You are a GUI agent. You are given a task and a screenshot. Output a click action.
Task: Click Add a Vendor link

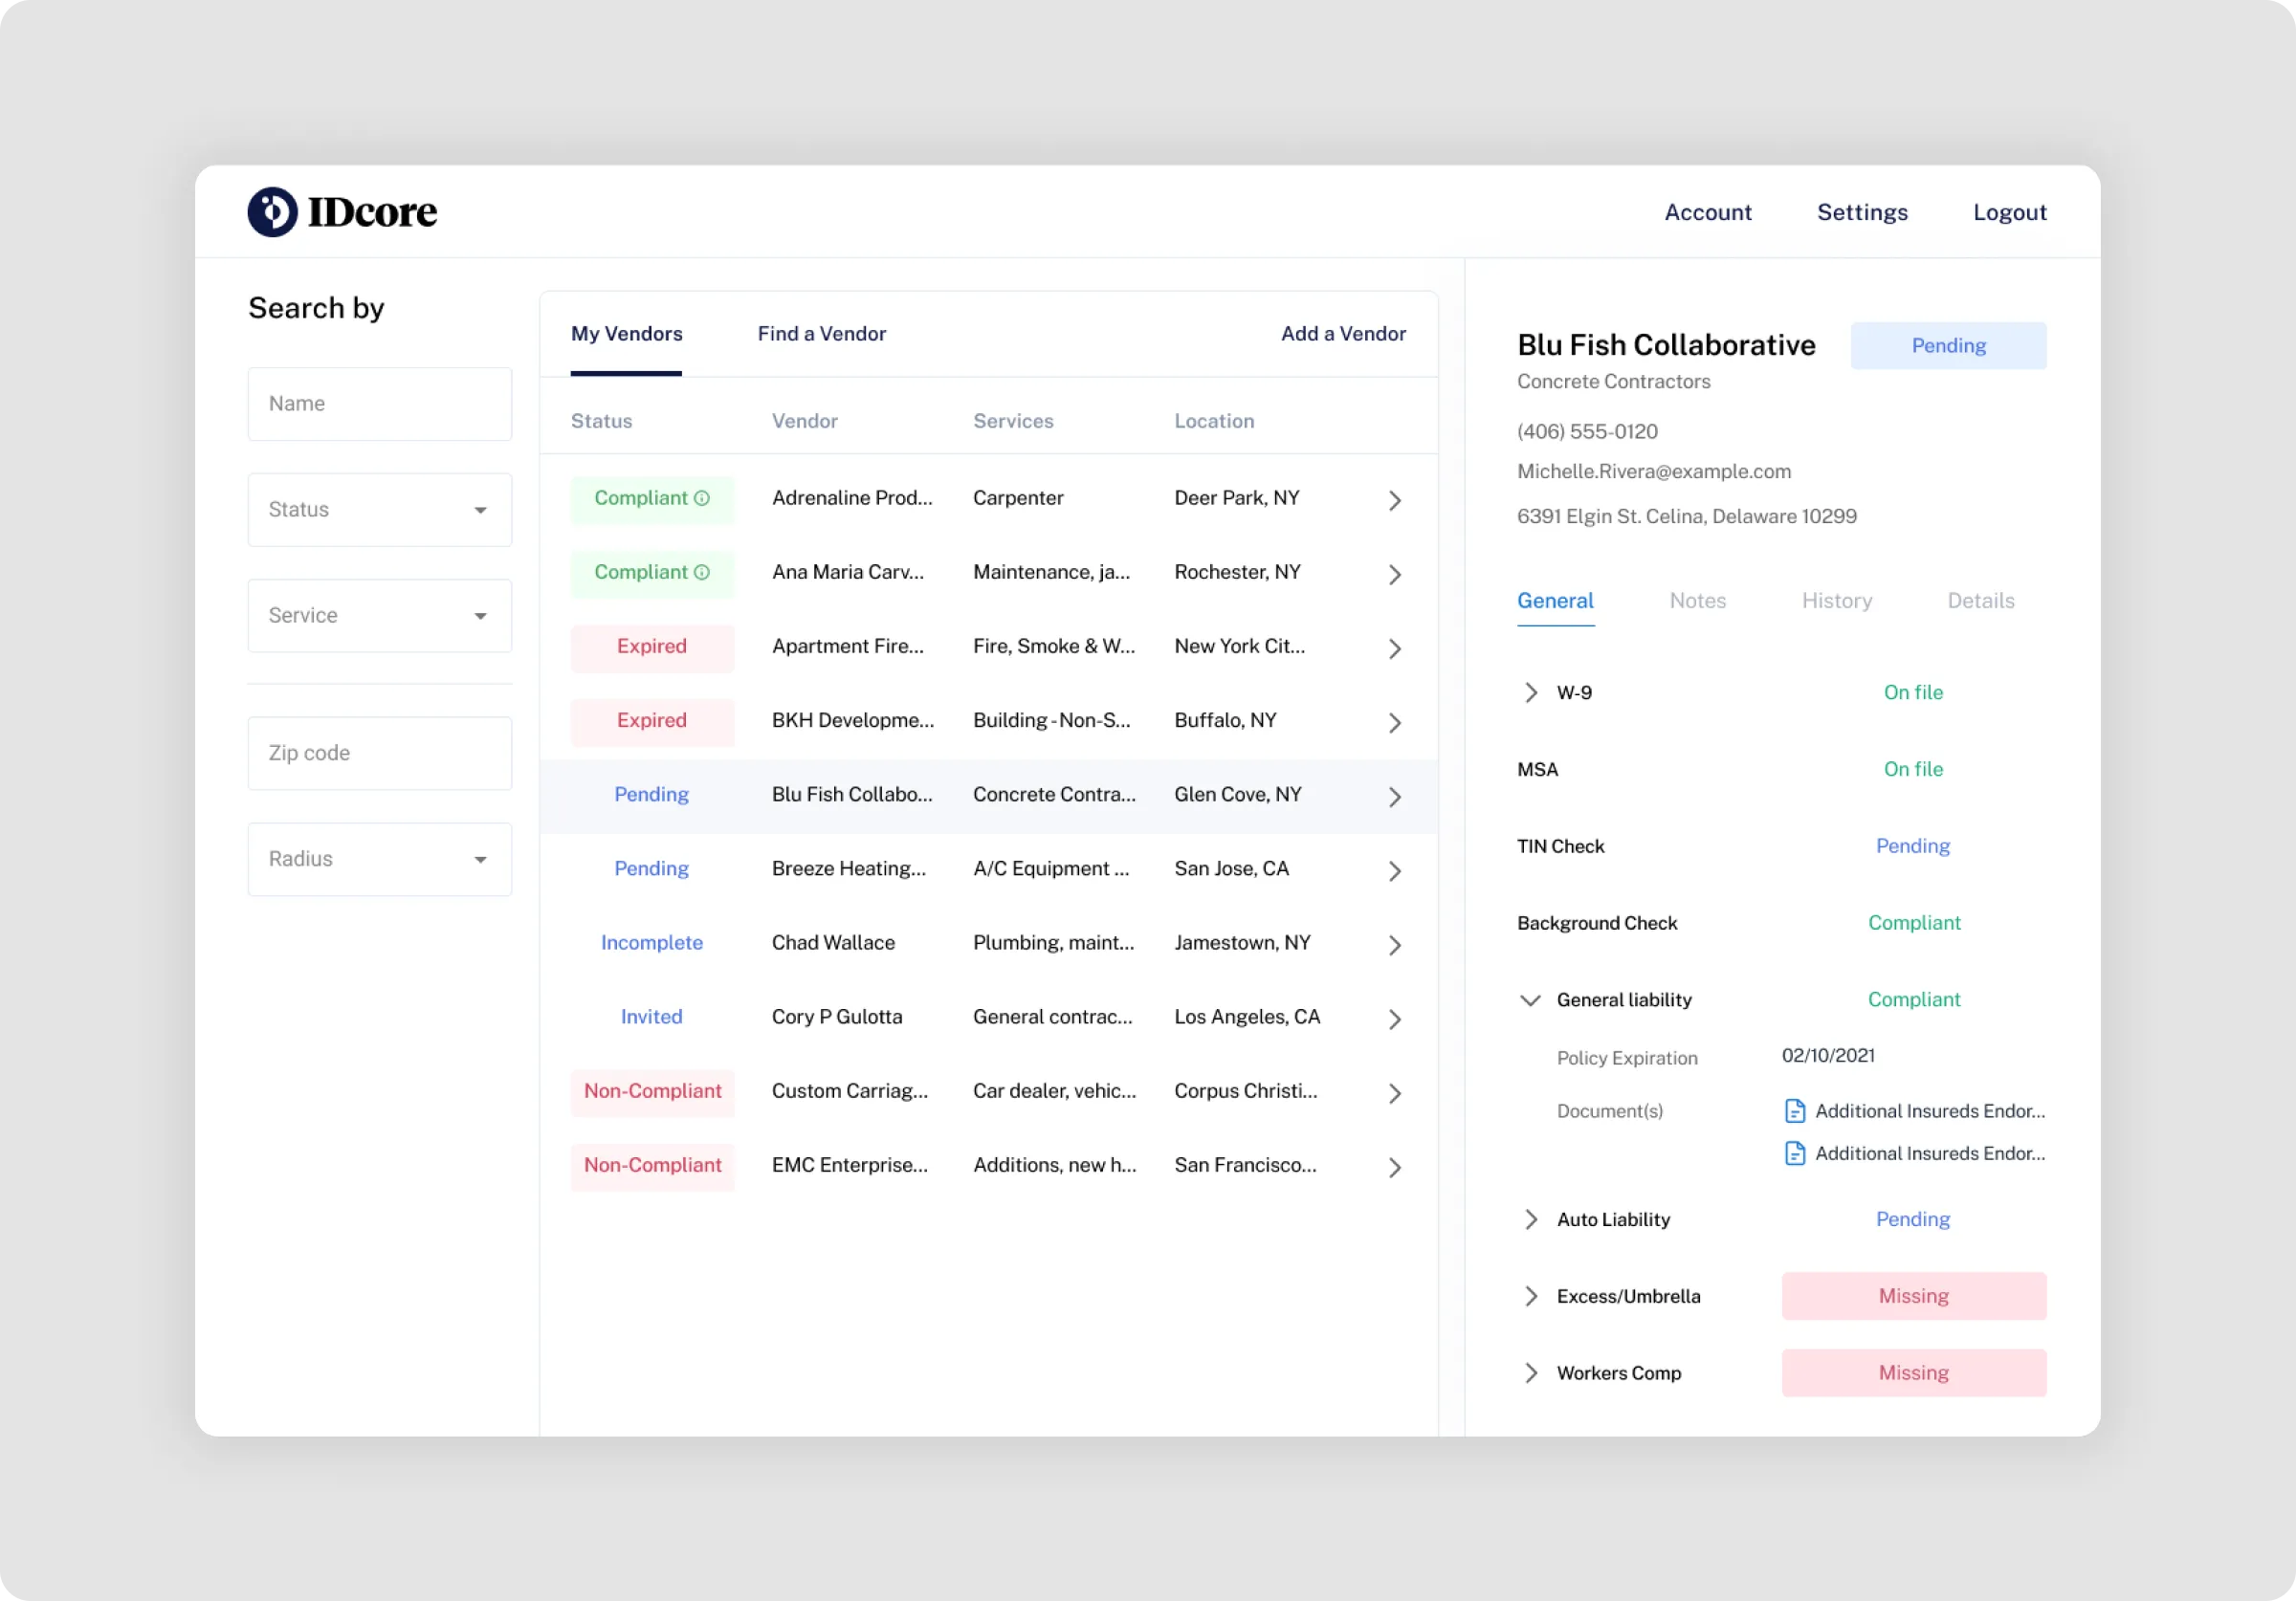coord(1343,334)
